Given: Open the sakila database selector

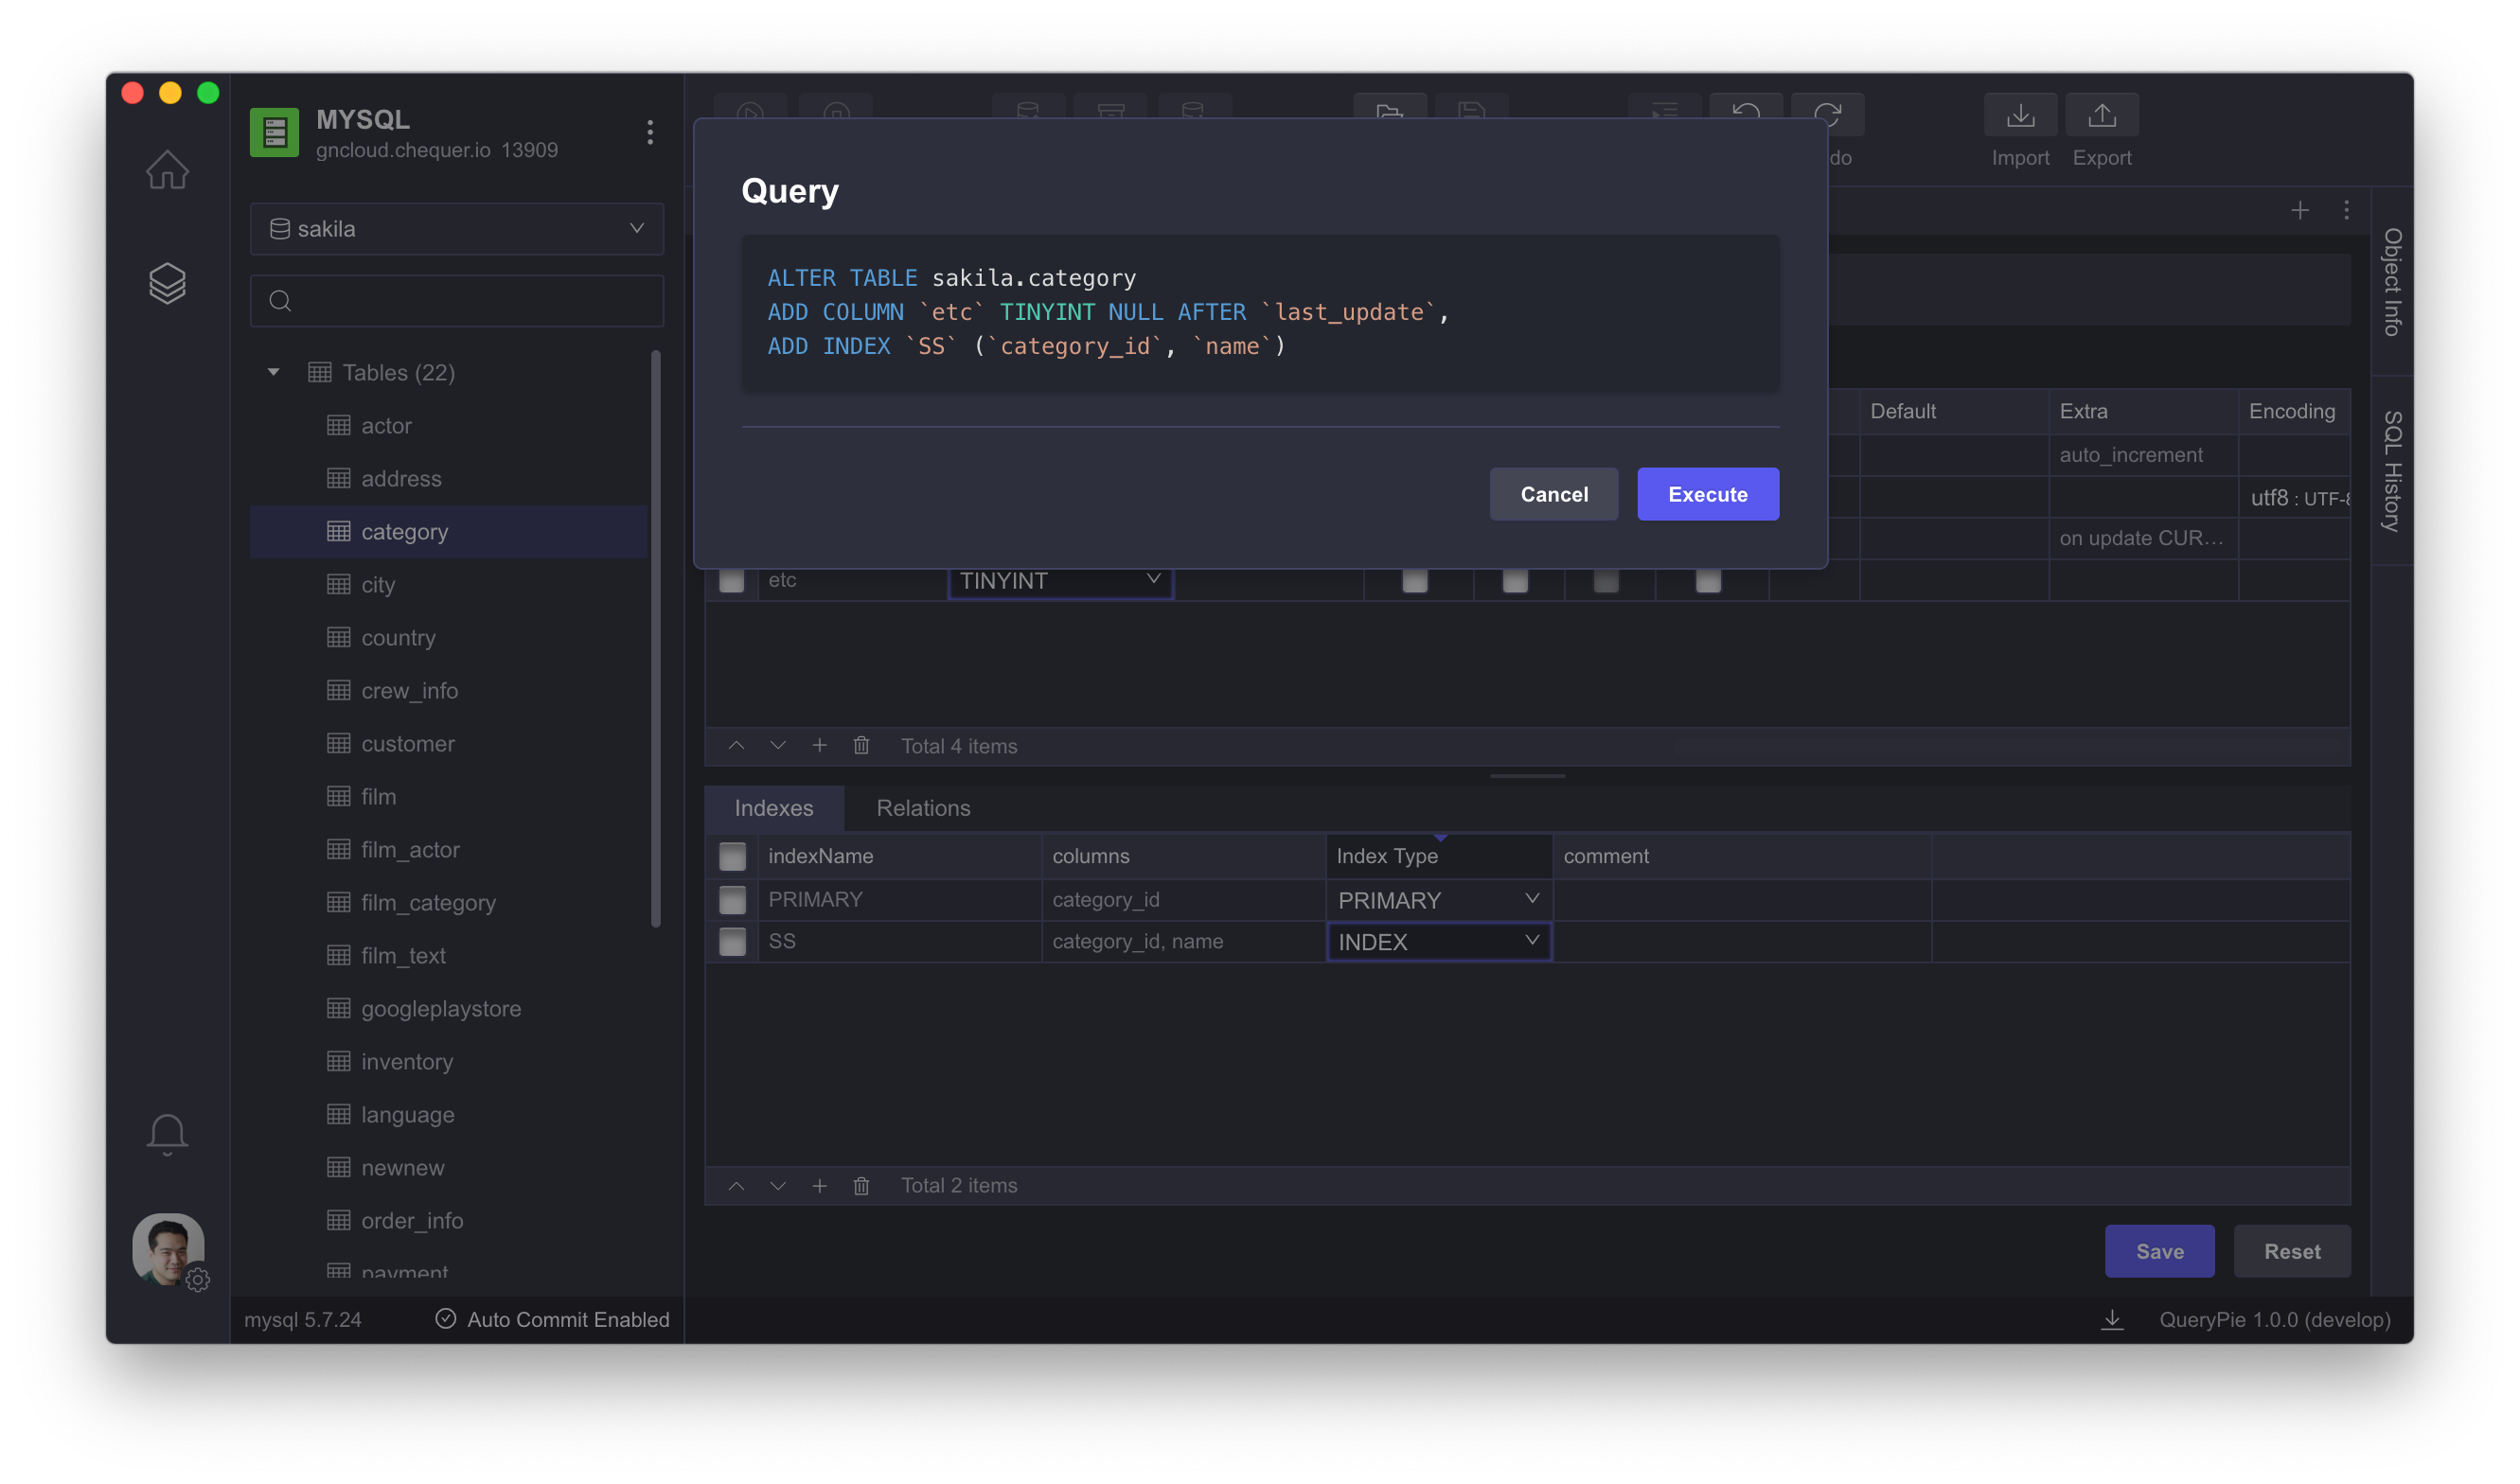Looking at the screenshot, I should (456, 228).
